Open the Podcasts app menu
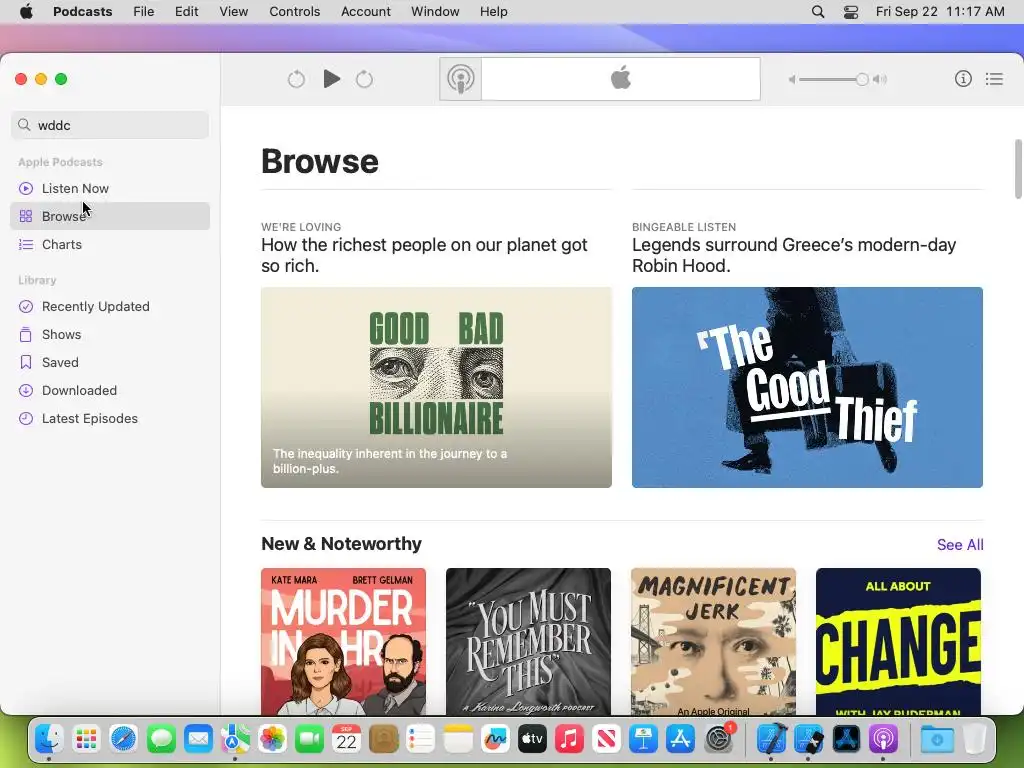Screen dimensions: 1024x768 coord(82,12)
